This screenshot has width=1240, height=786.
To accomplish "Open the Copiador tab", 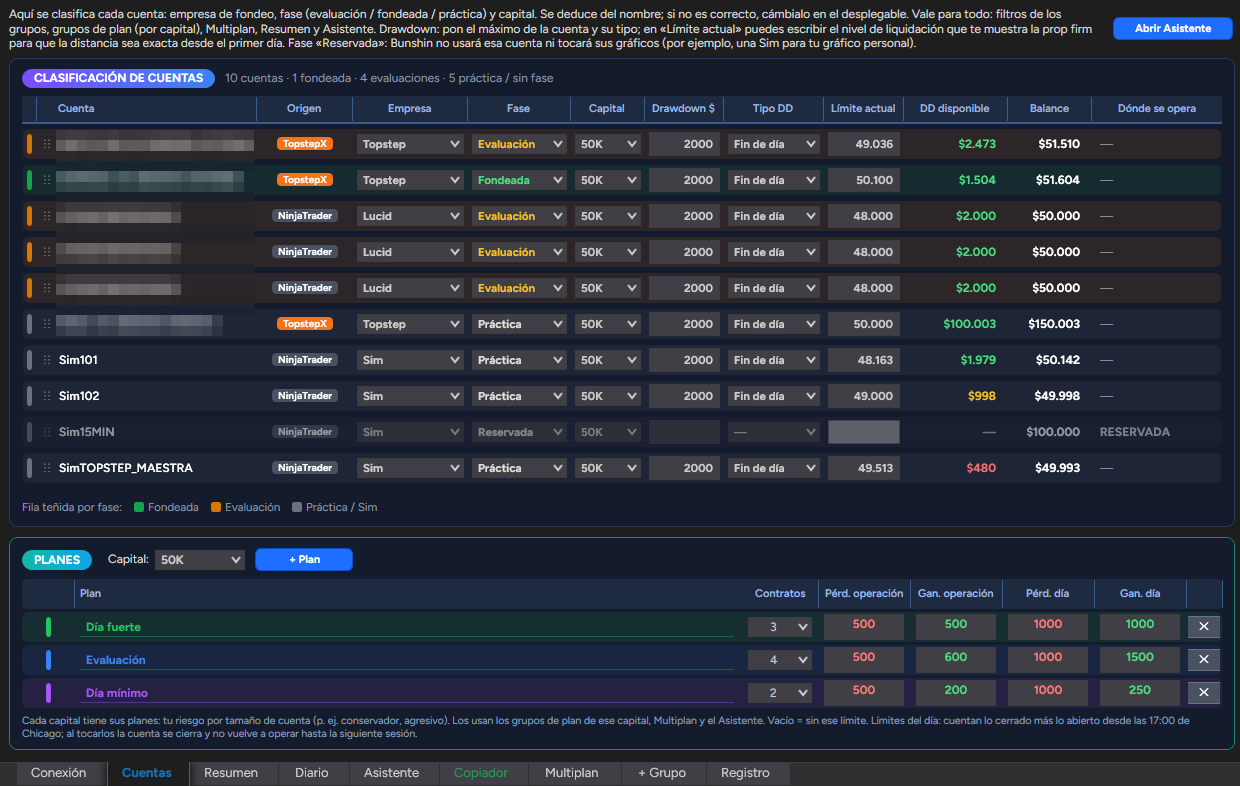I will click(481, 773).
